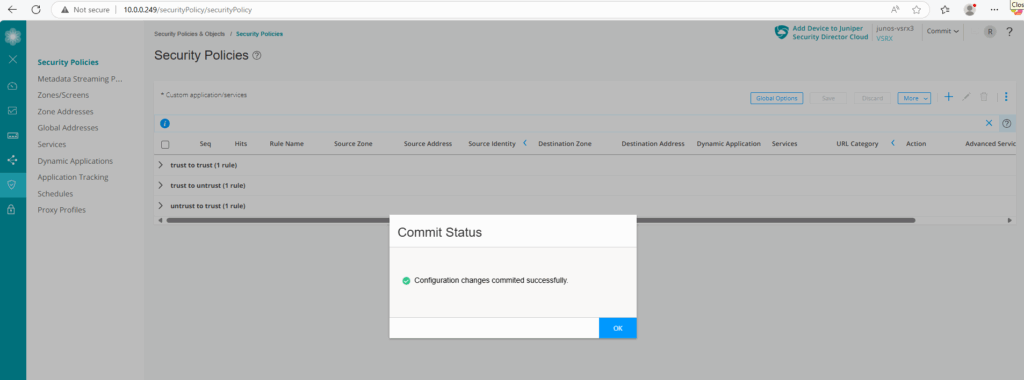Click the Action column header

pos(916,144)
